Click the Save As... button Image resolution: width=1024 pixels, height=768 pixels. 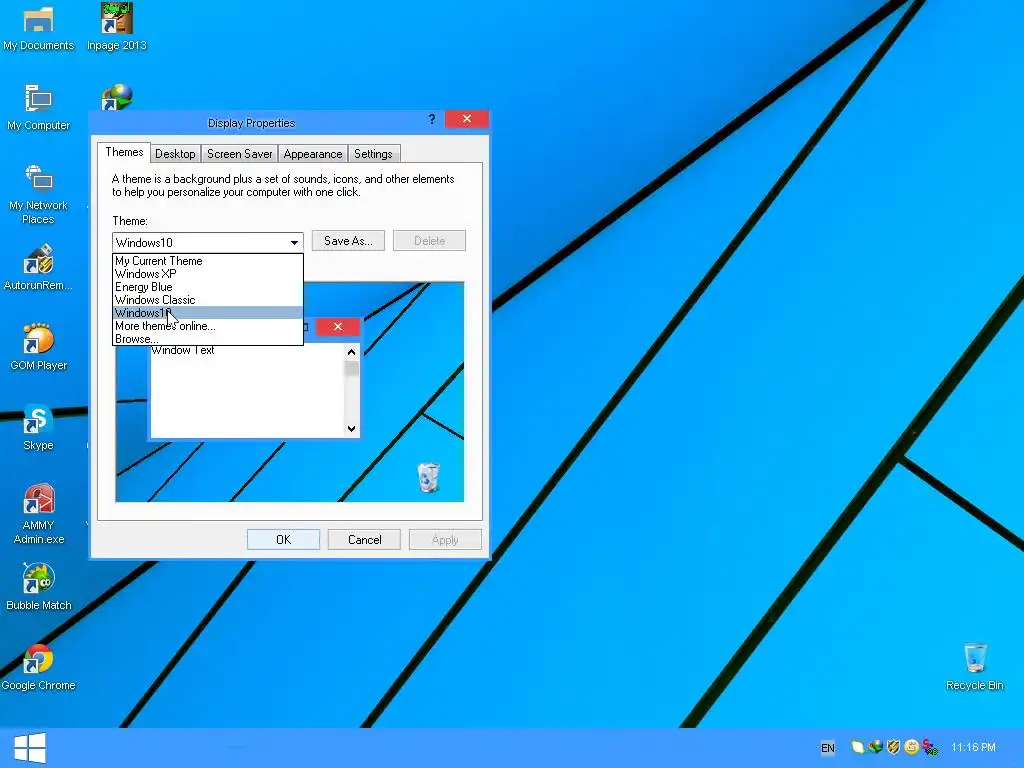(x=348, y=241)
